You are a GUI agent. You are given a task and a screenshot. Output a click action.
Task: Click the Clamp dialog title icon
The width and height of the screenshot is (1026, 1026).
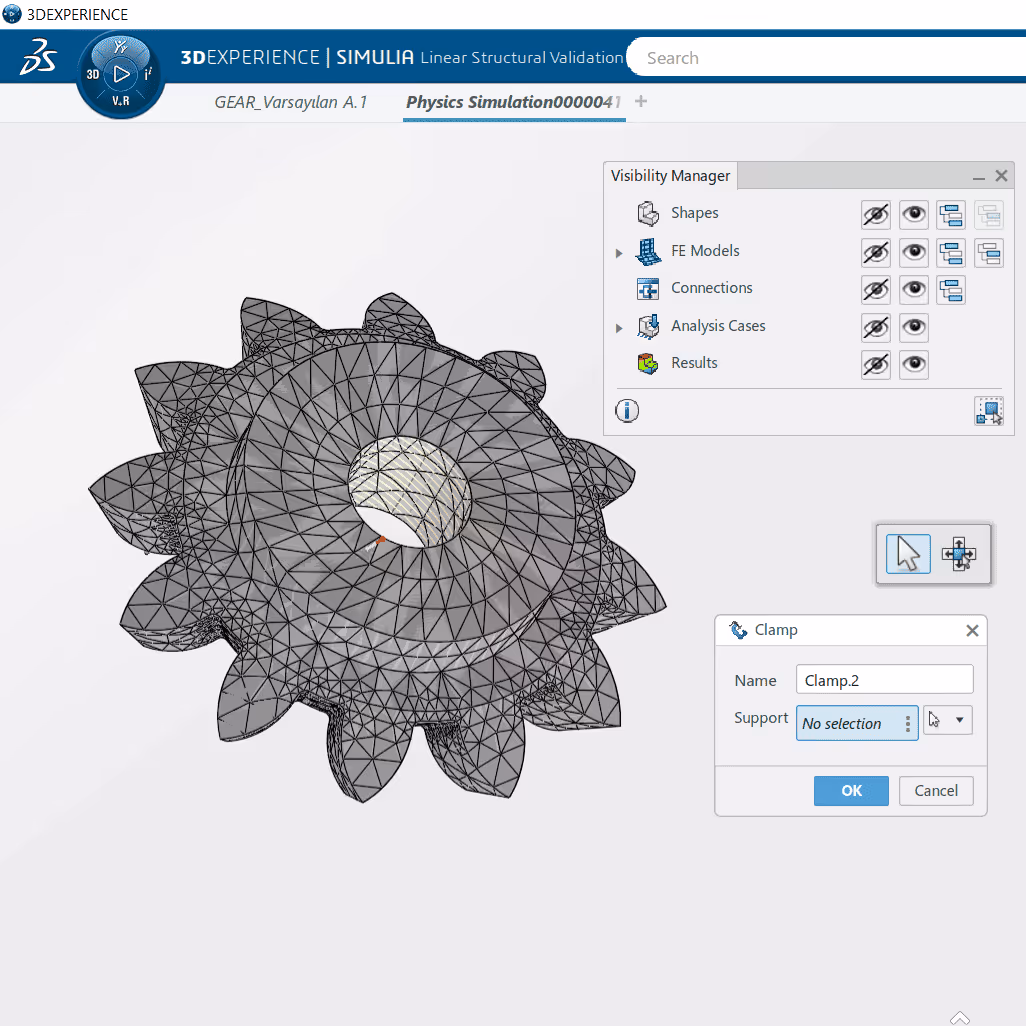(738, 629)
